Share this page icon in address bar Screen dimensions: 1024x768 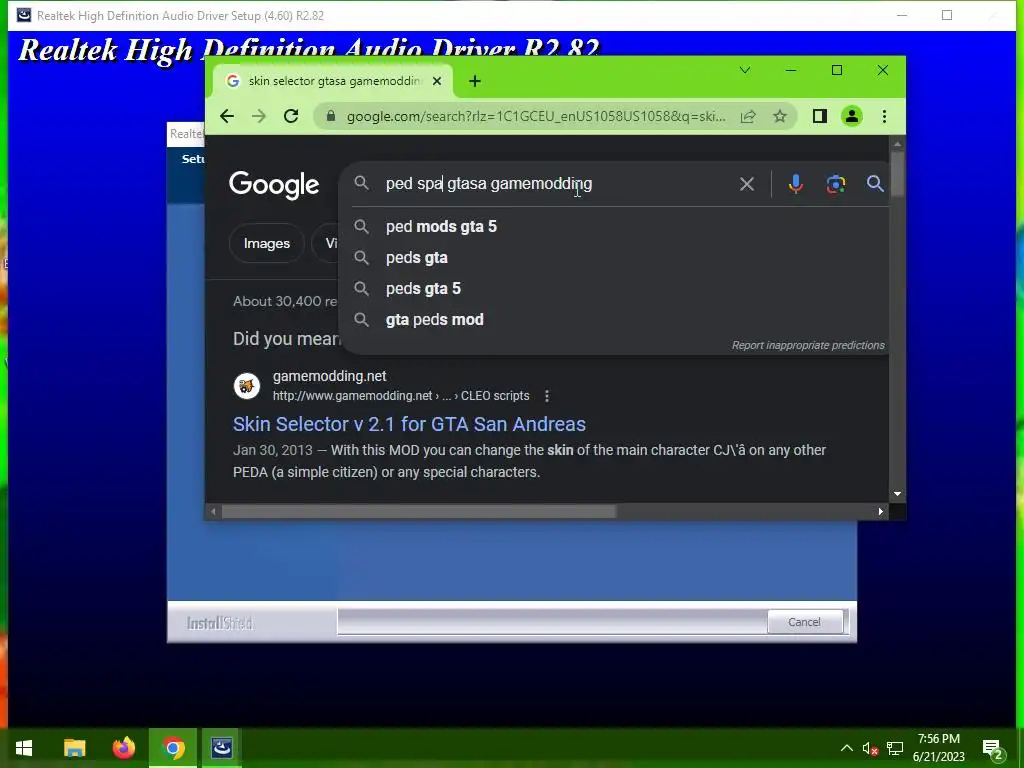coord(748,116)
